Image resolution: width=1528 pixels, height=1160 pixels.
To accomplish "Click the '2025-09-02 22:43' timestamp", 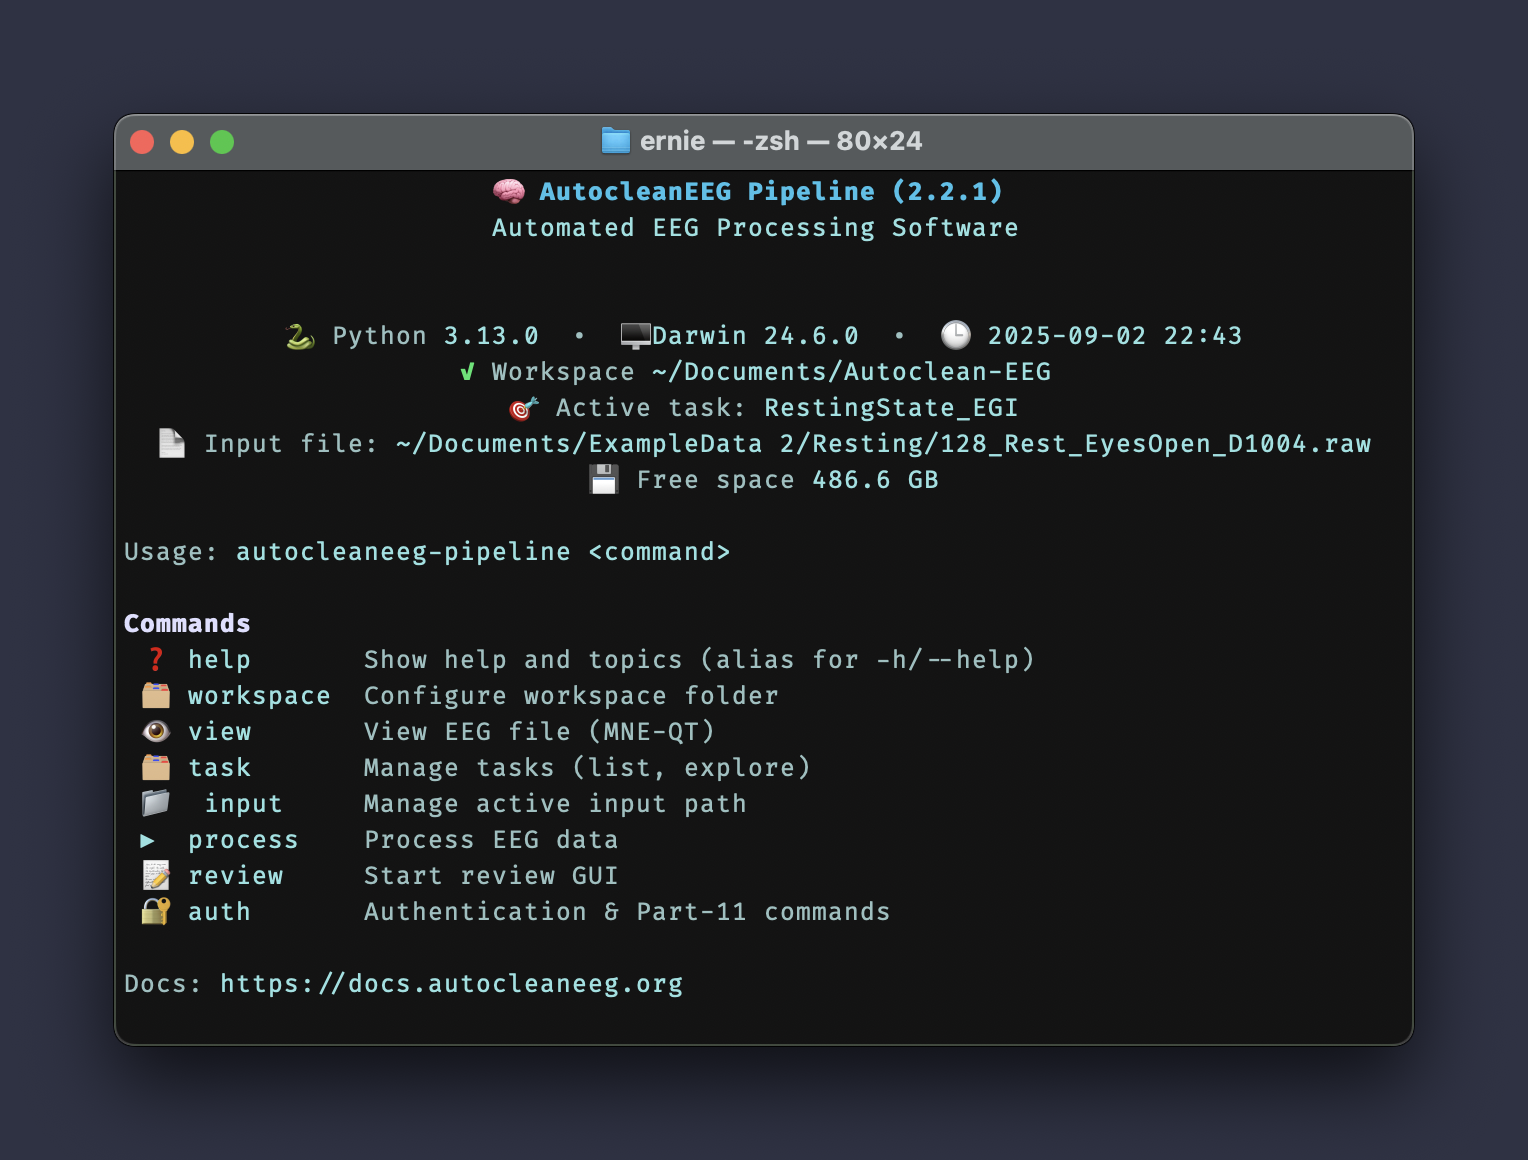I will pyautogui.click(x=1115, y=336).
